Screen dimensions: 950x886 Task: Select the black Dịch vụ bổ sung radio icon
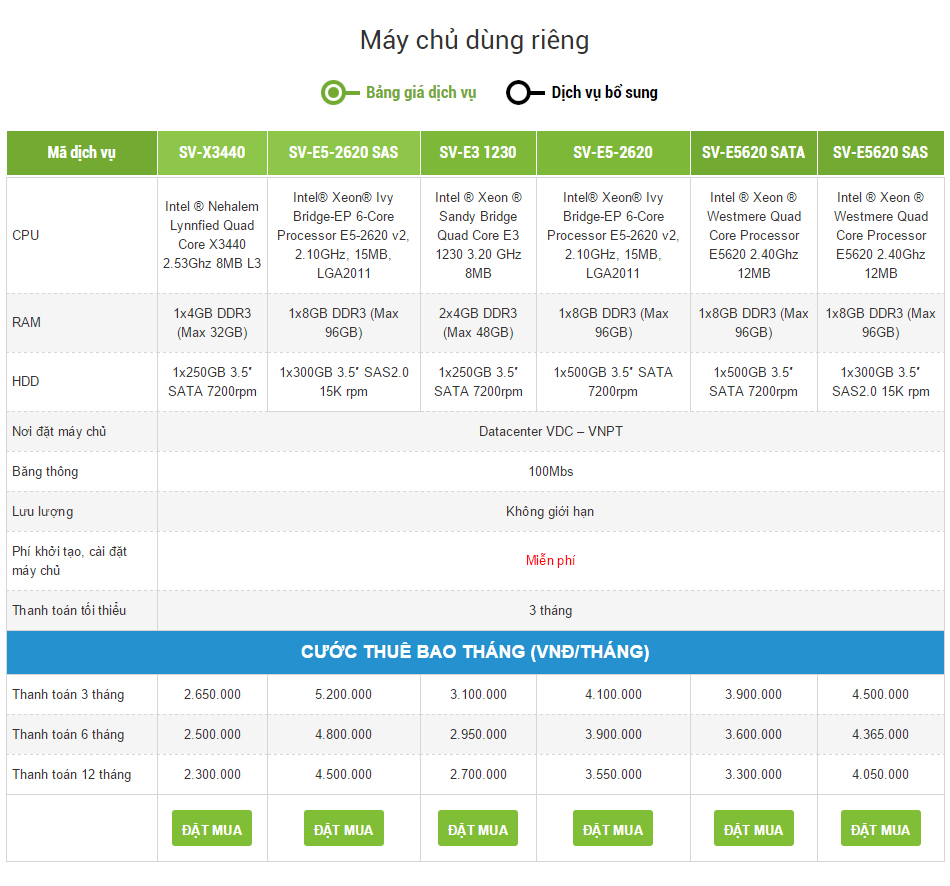click(x=518, y=93)
